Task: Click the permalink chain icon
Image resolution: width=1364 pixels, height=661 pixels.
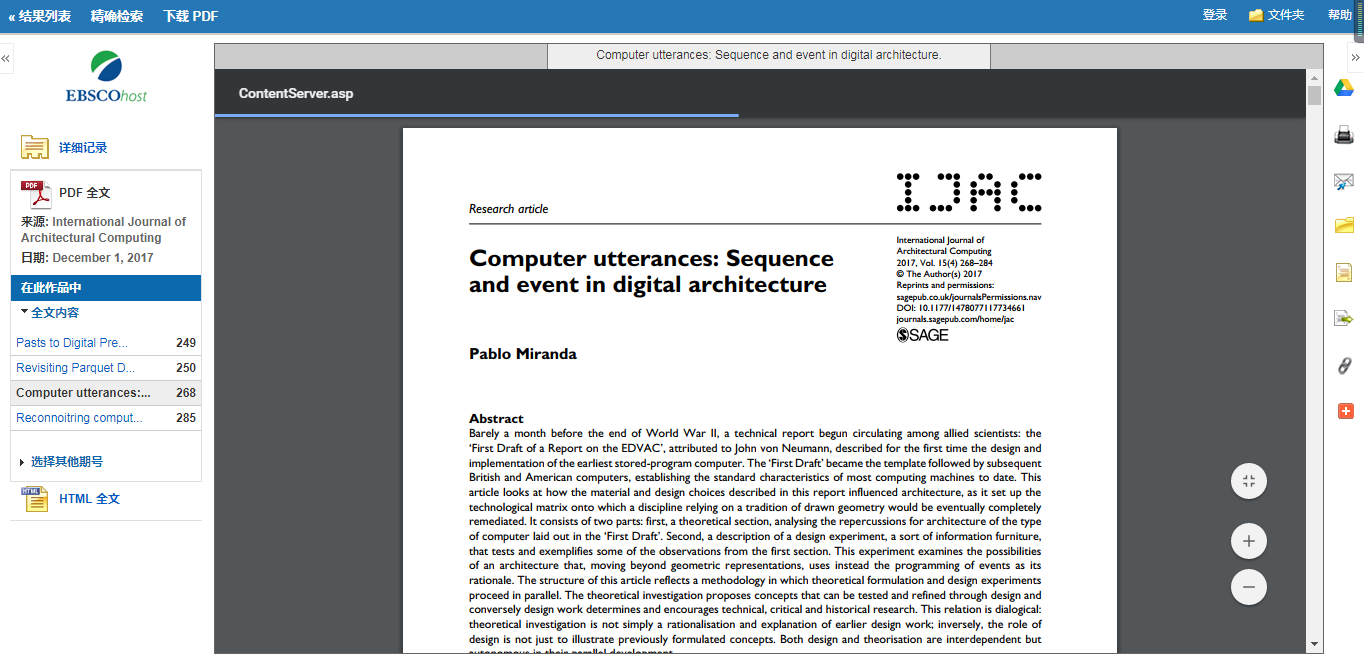Action: pos(1344,365)
